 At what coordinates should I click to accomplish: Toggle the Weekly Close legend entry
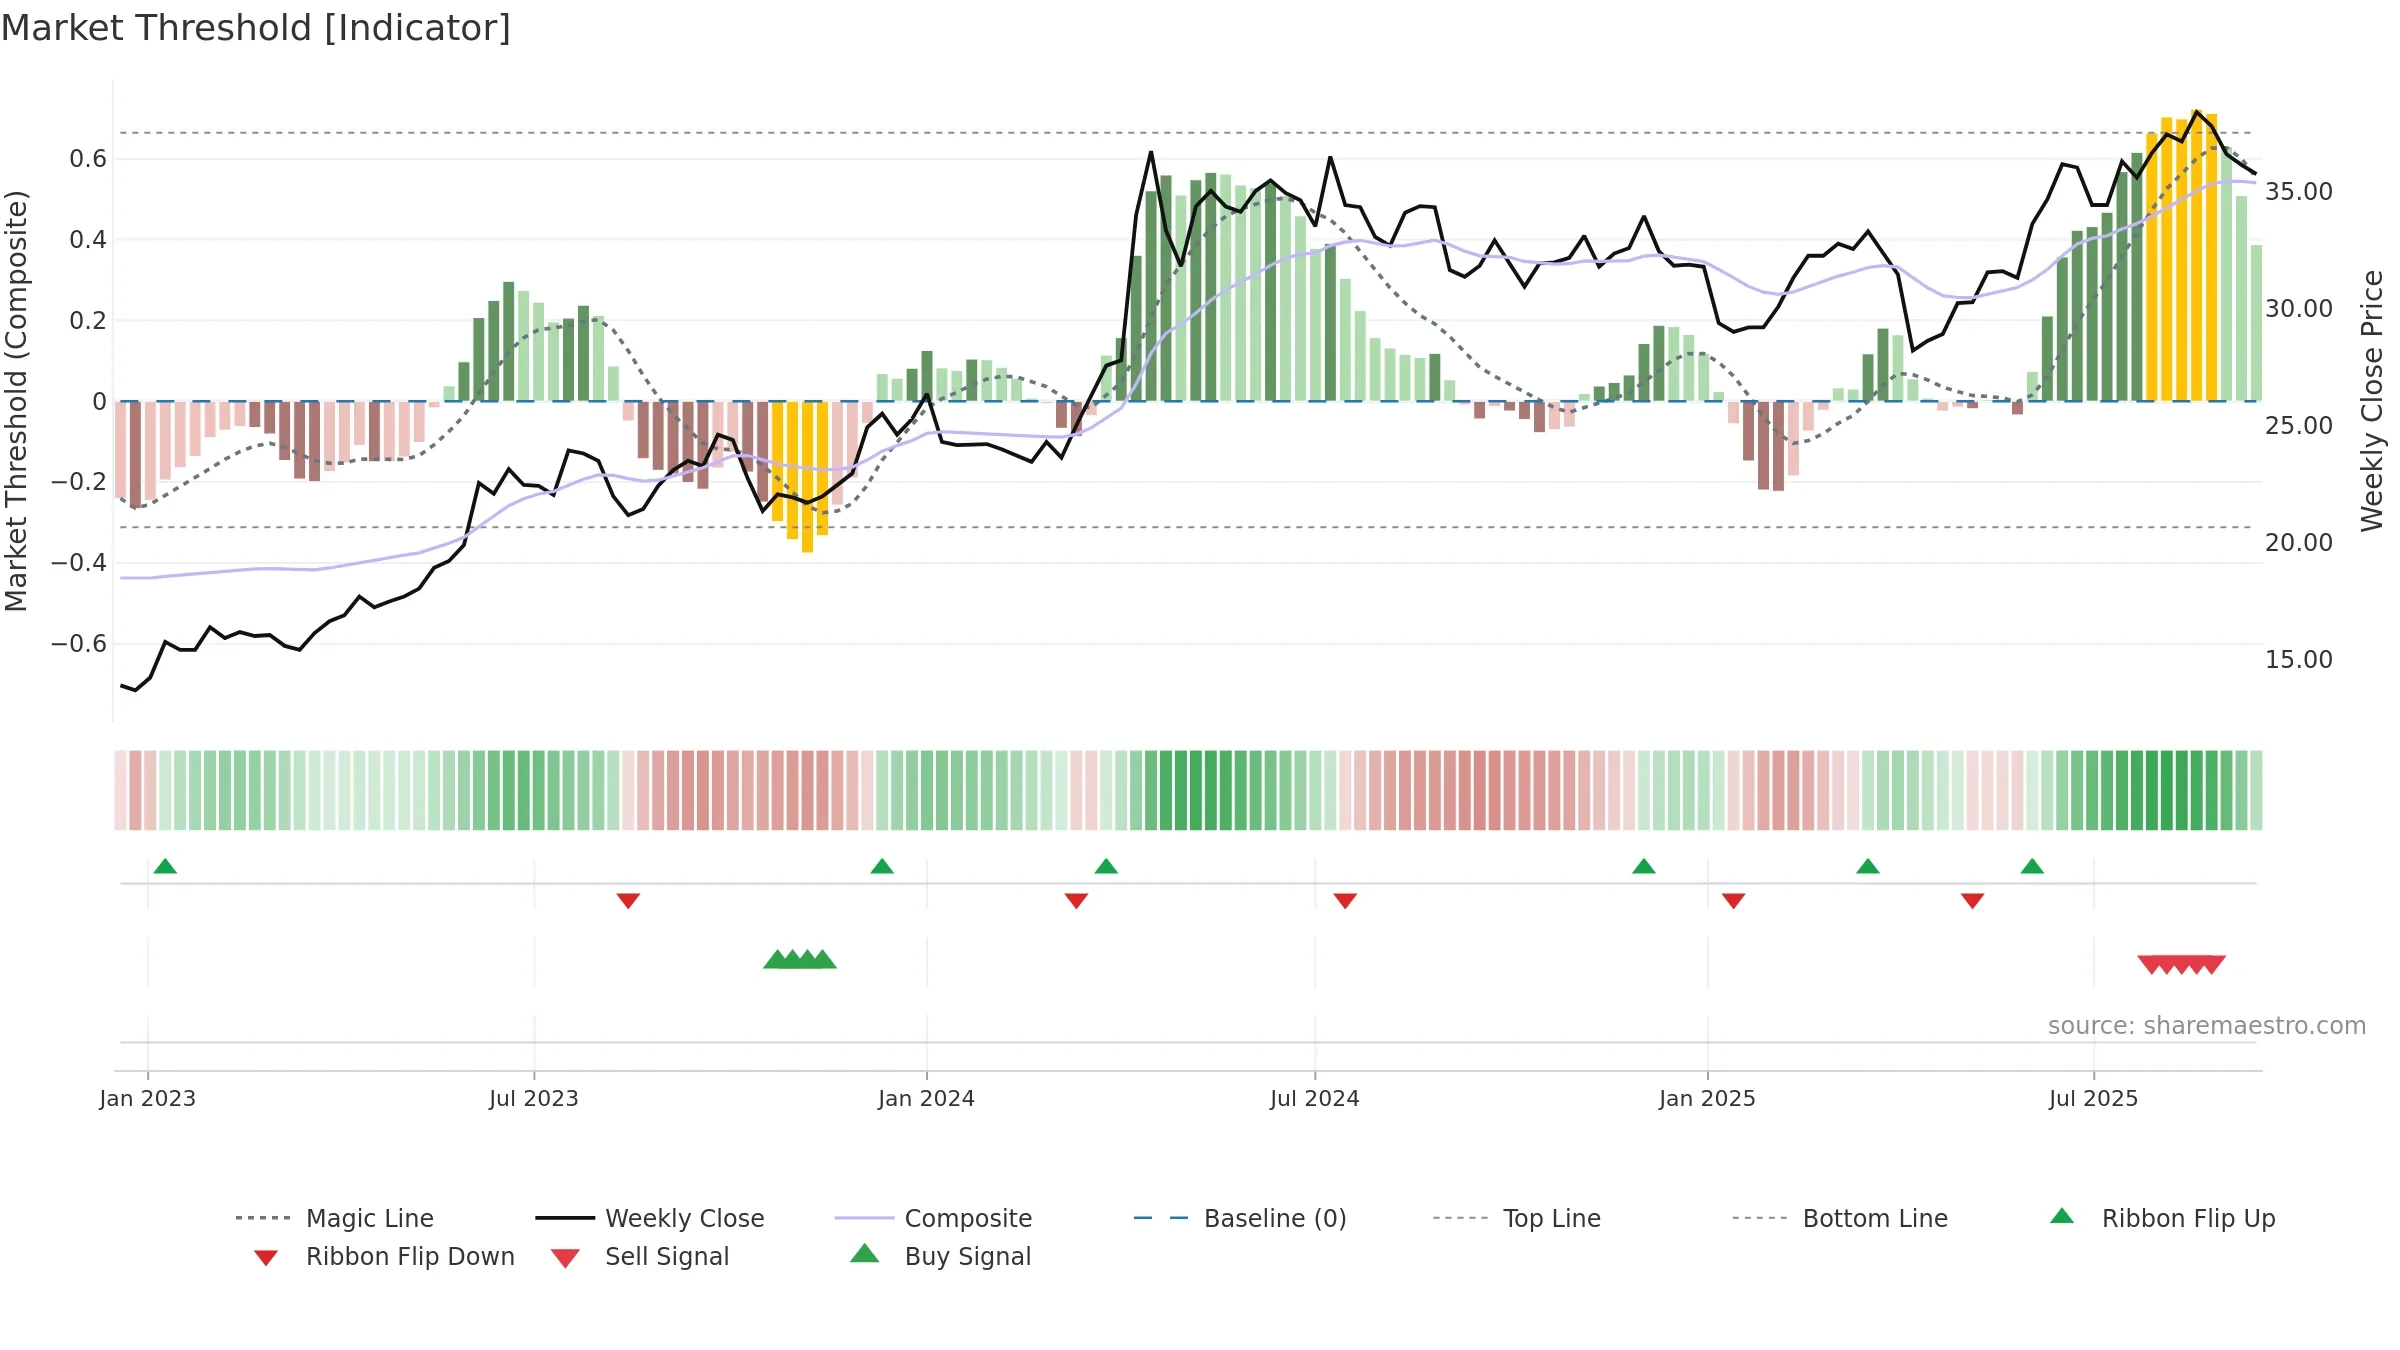click(x=649, y=1218)
